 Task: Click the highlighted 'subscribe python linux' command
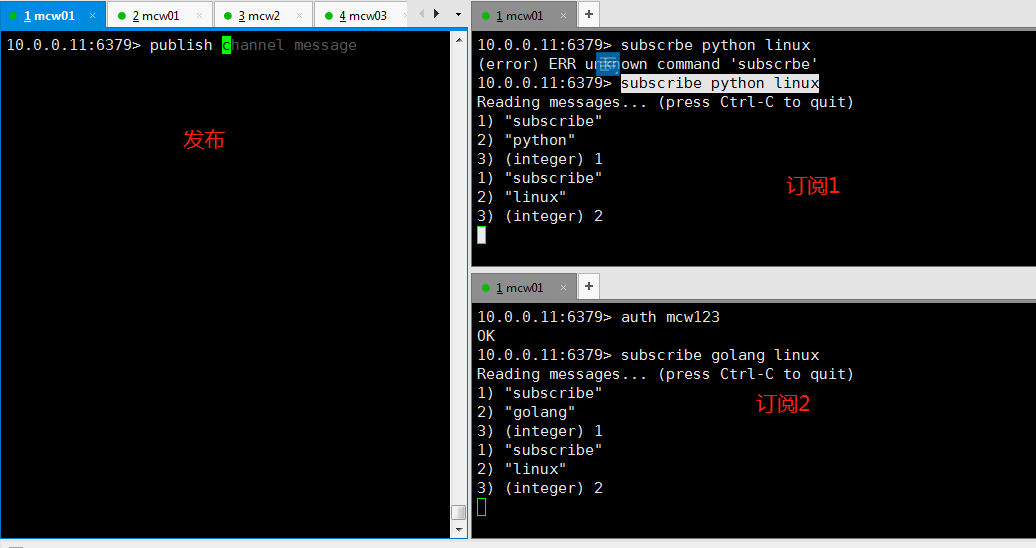(720, 83)
